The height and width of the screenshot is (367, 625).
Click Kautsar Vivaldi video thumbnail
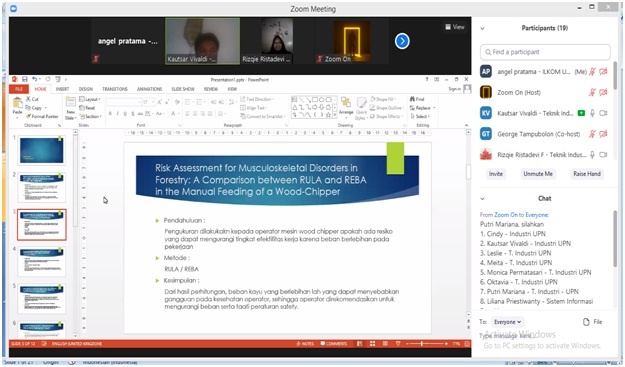(x=202, y=41)
